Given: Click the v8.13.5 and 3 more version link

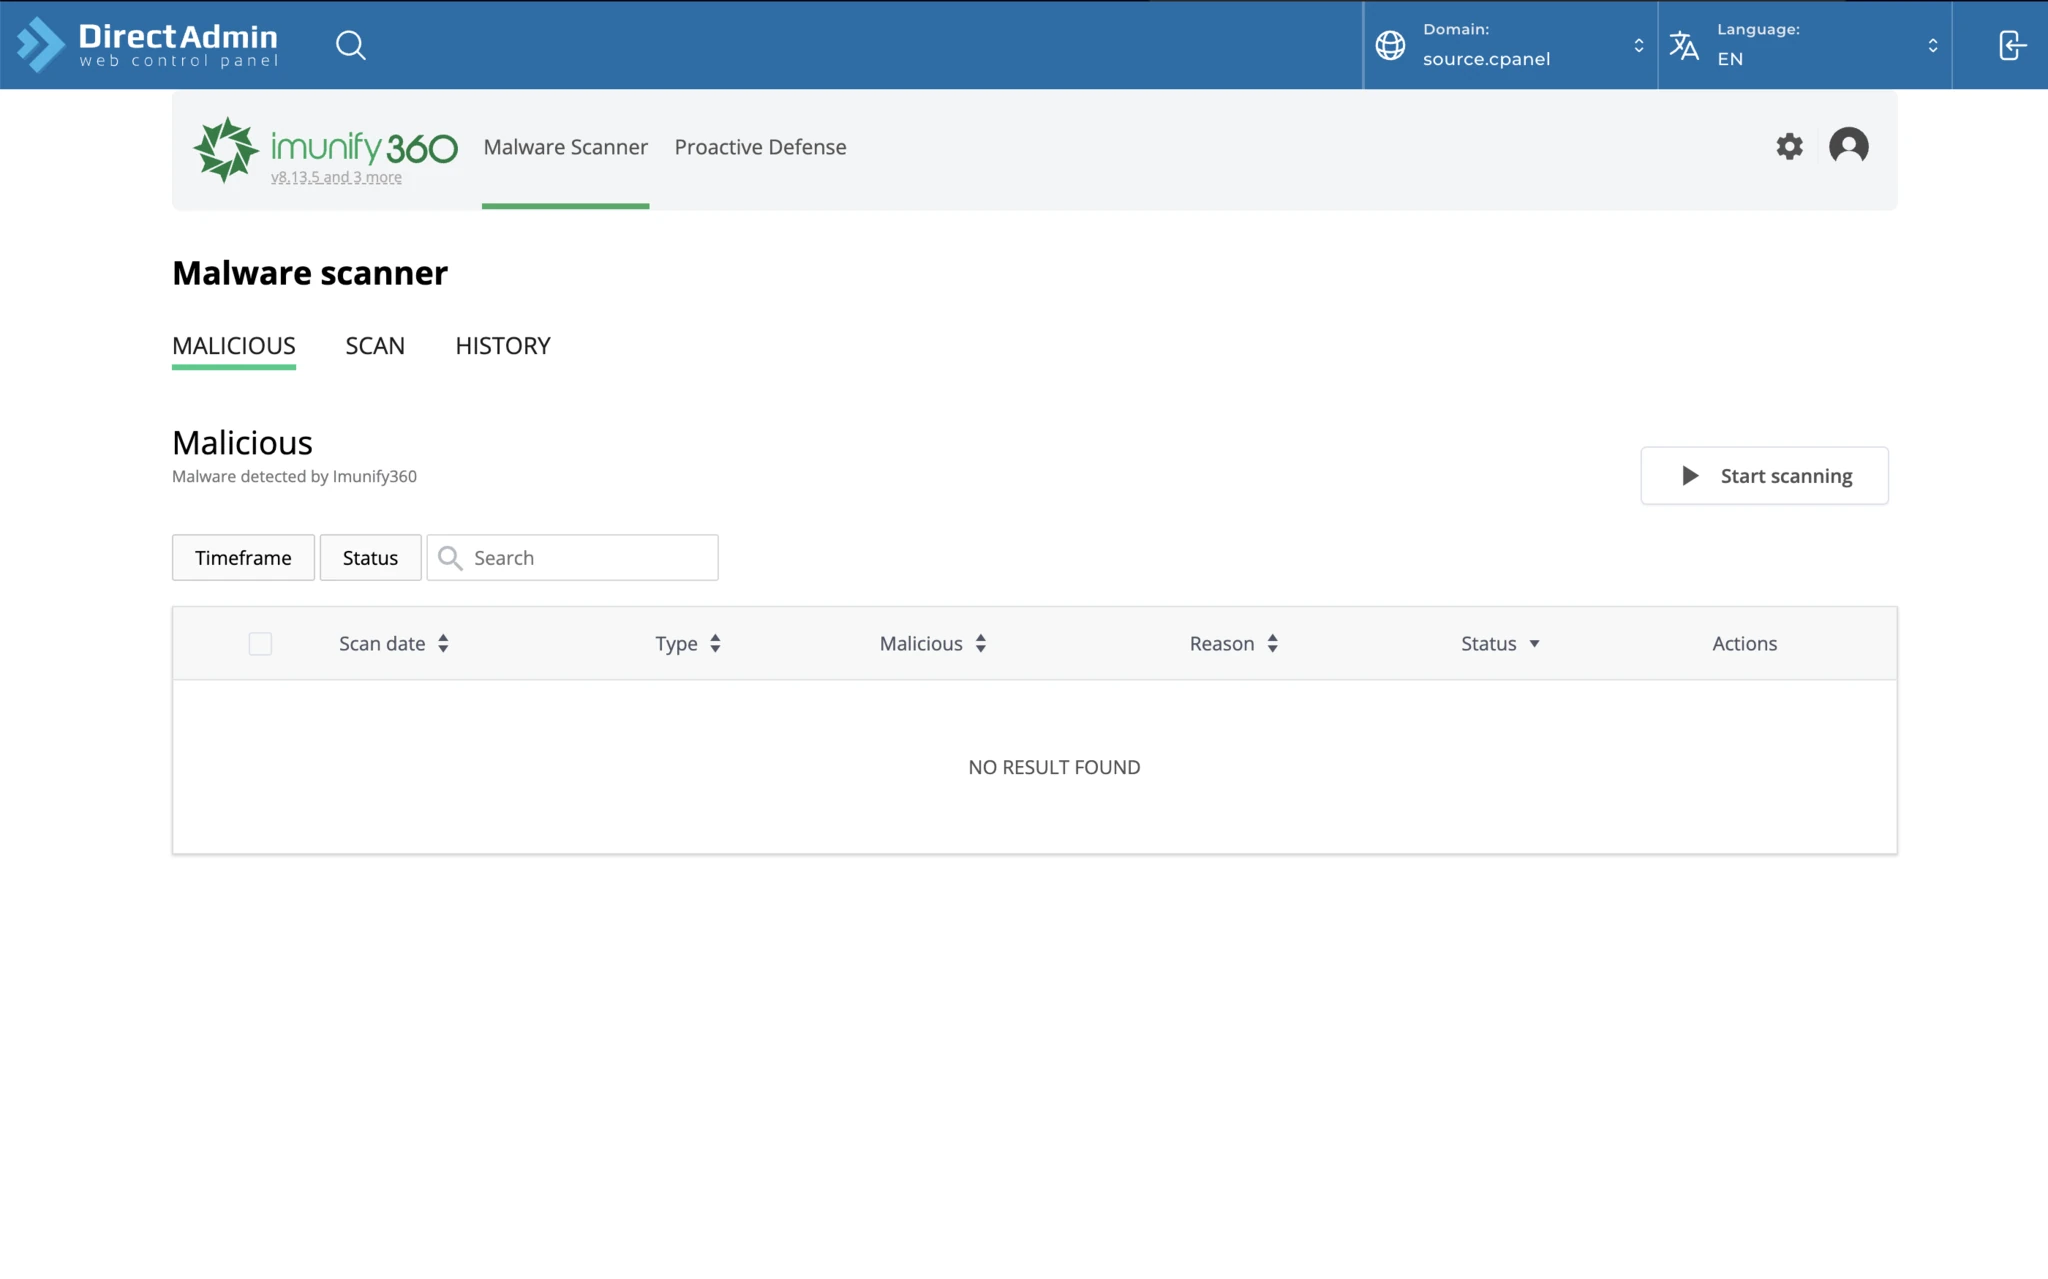Looking at the screenshot, I should 336,177.
